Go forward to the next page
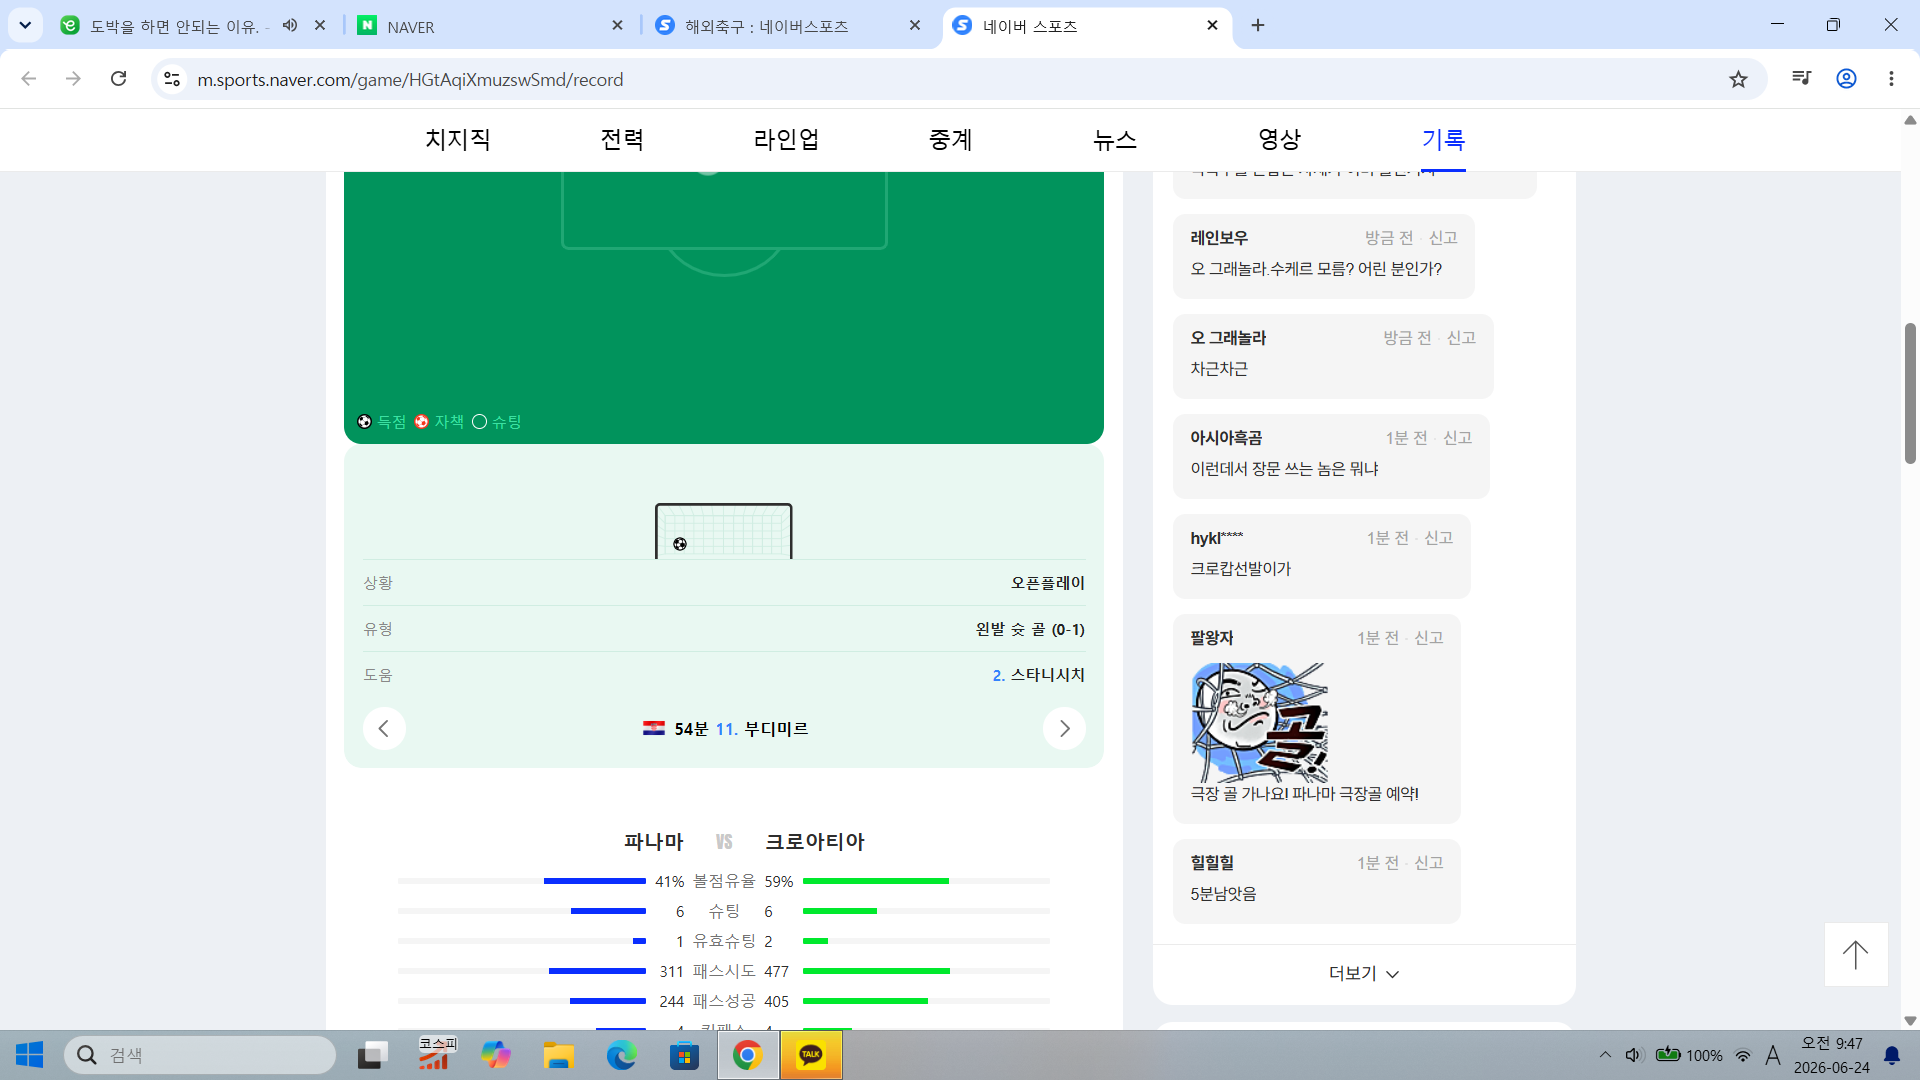Image resolution: width=1920 pixels, height=1080 pixels. point(73,79)
